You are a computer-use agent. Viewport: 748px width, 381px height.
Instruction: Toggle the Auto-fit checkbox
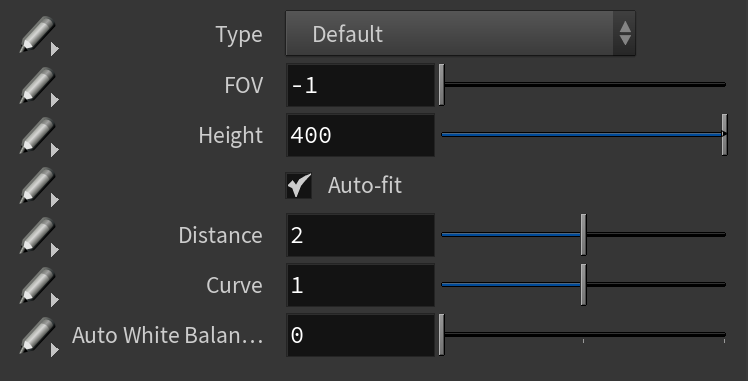299,185
